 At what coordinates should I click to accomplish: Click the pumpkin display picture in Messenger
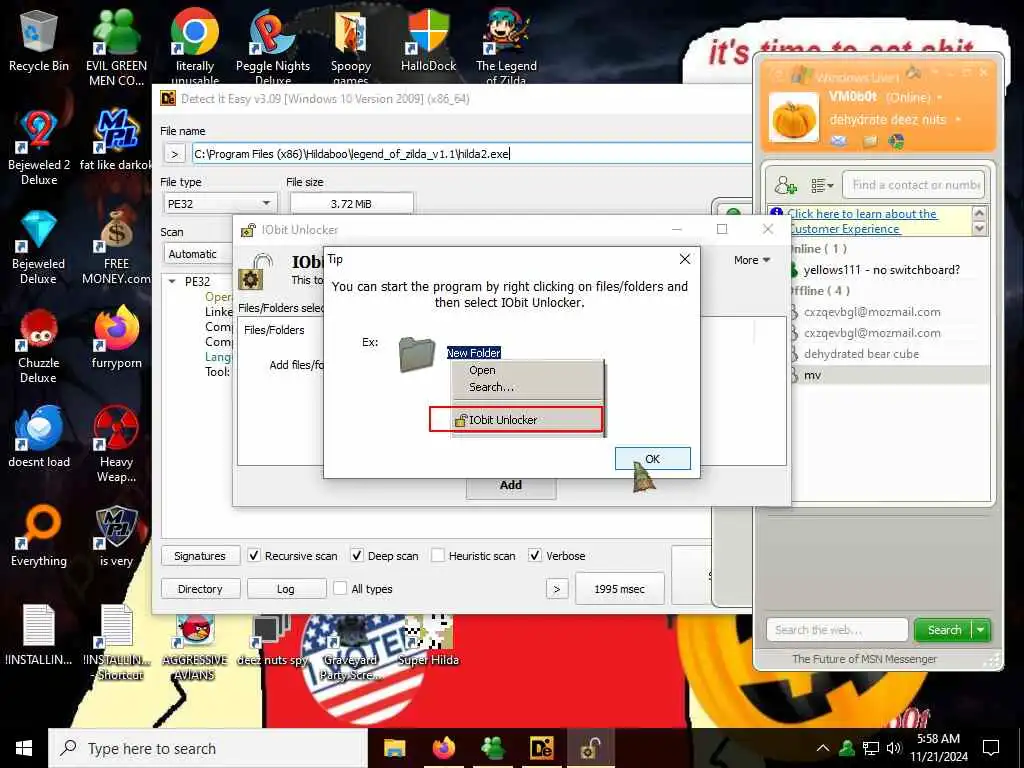[794, 118]
